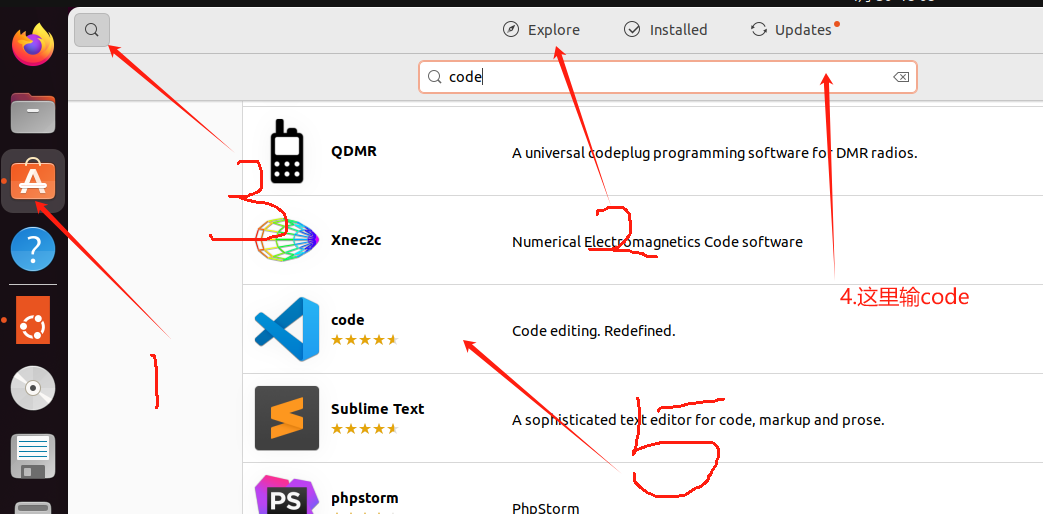
Task: Click Ubuntu Software icon in the dock
Action: click(33, 181)
